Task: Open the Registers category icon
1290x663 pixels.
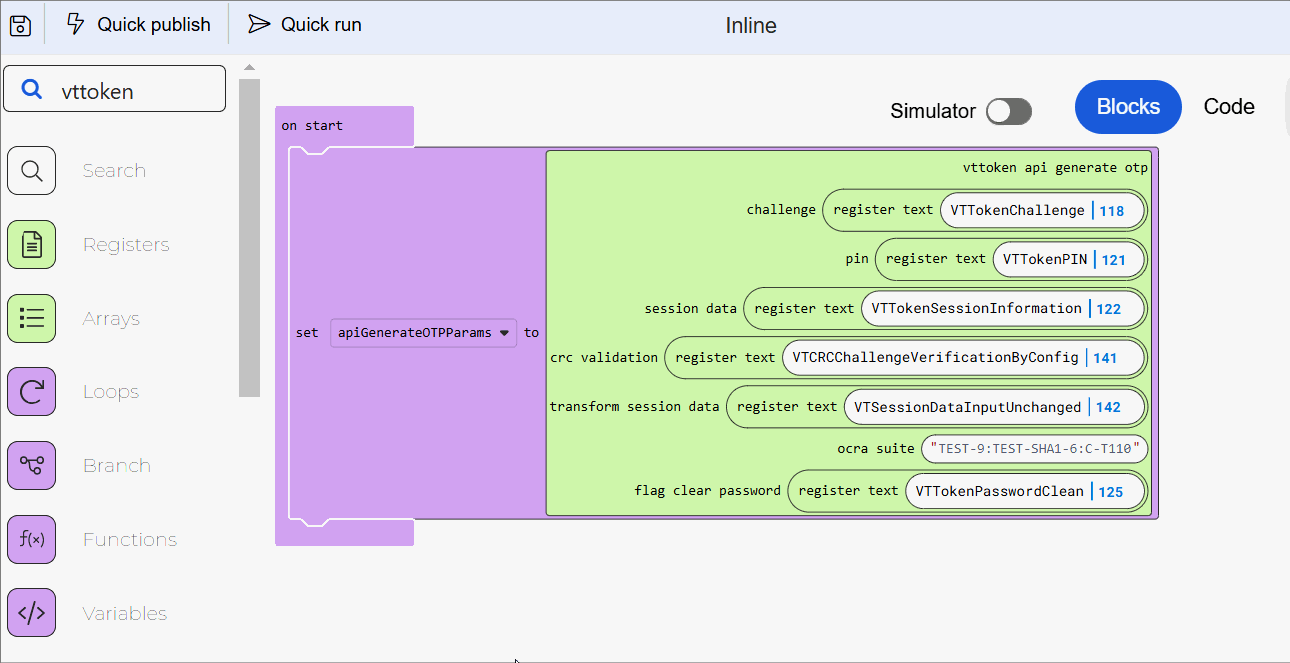Action: coord(31,245)
